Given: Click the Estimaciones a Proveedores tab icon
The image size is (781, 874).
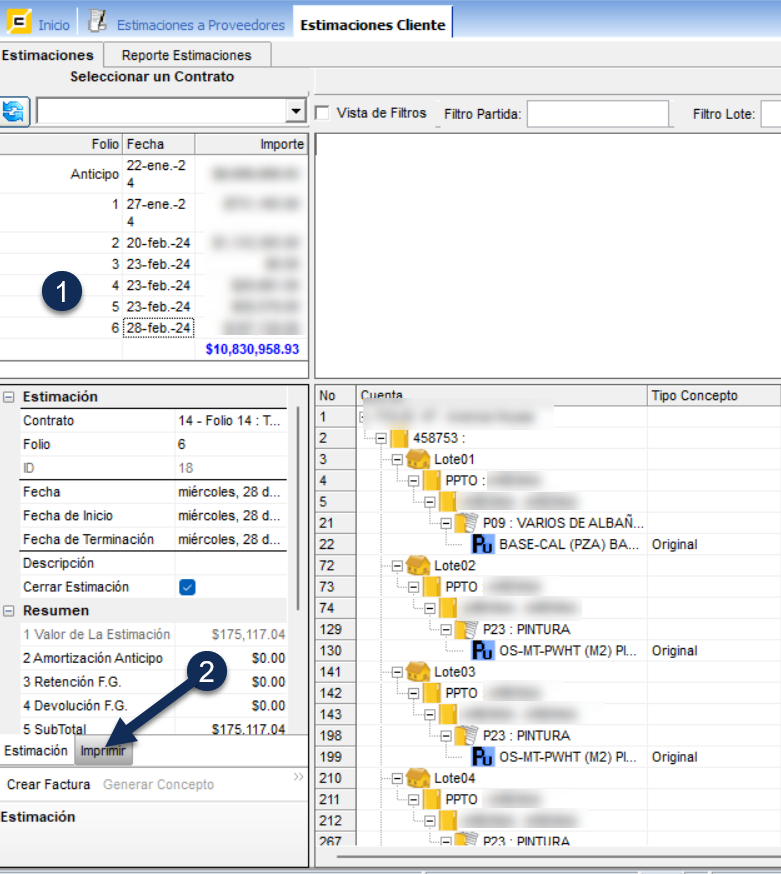Looking at the screenshot, I should click(97, 21).
